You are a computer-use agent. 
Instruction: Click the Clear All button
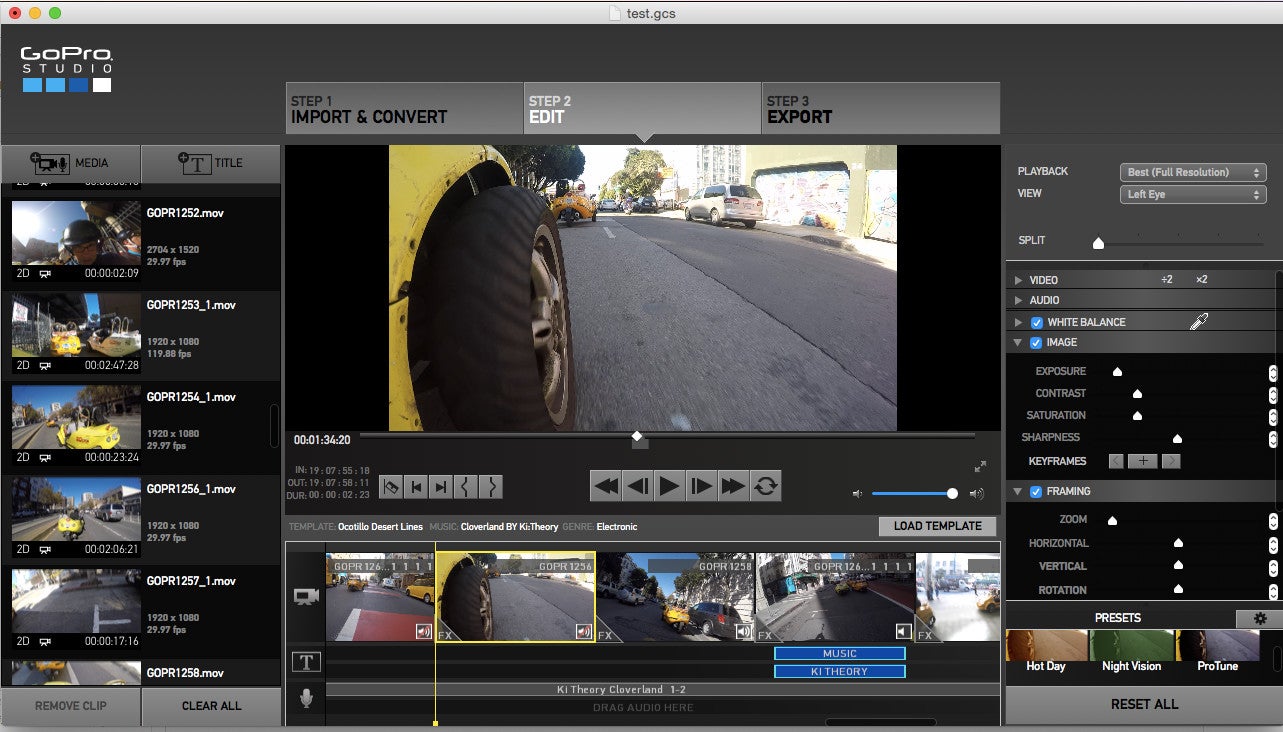(211, 705)
